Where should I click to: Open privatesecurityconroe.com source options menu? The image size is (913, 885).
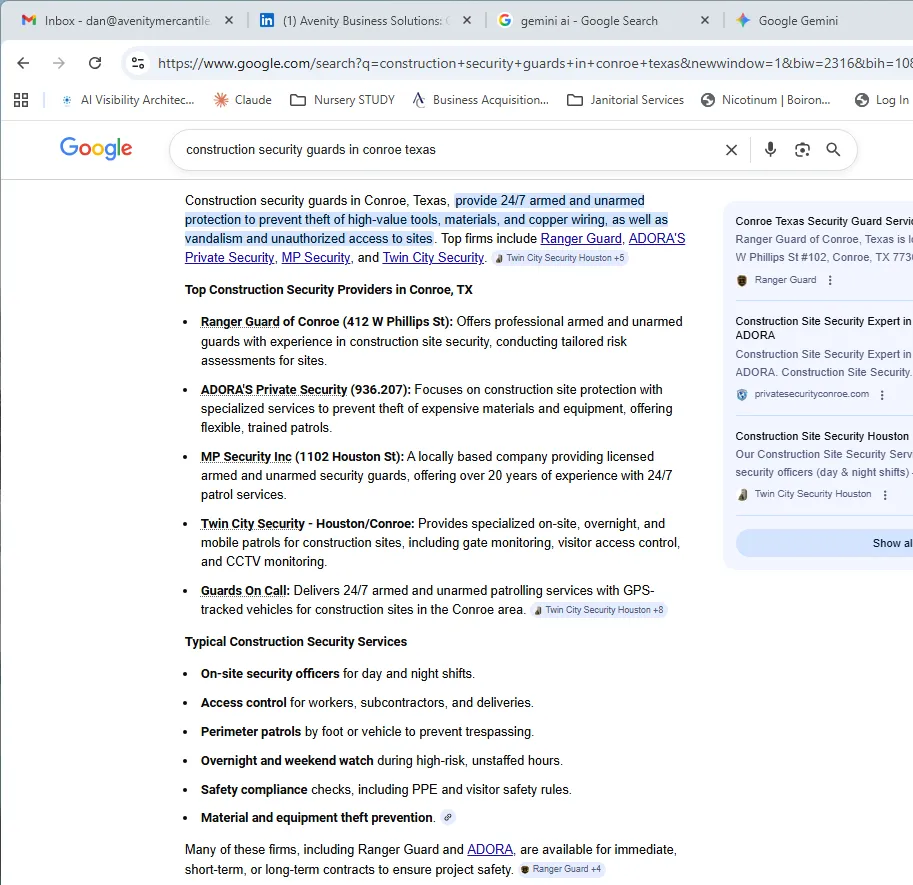pyautogui.click(x=882, y=395)
